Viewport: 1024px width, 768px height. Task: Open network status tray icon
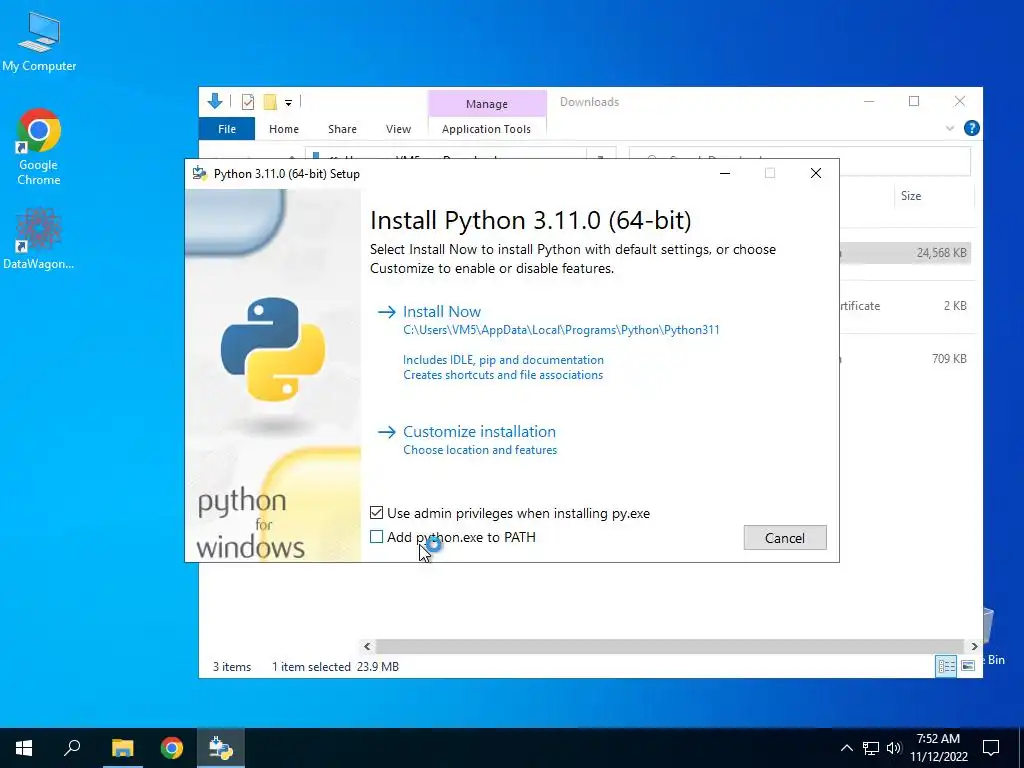871,748
